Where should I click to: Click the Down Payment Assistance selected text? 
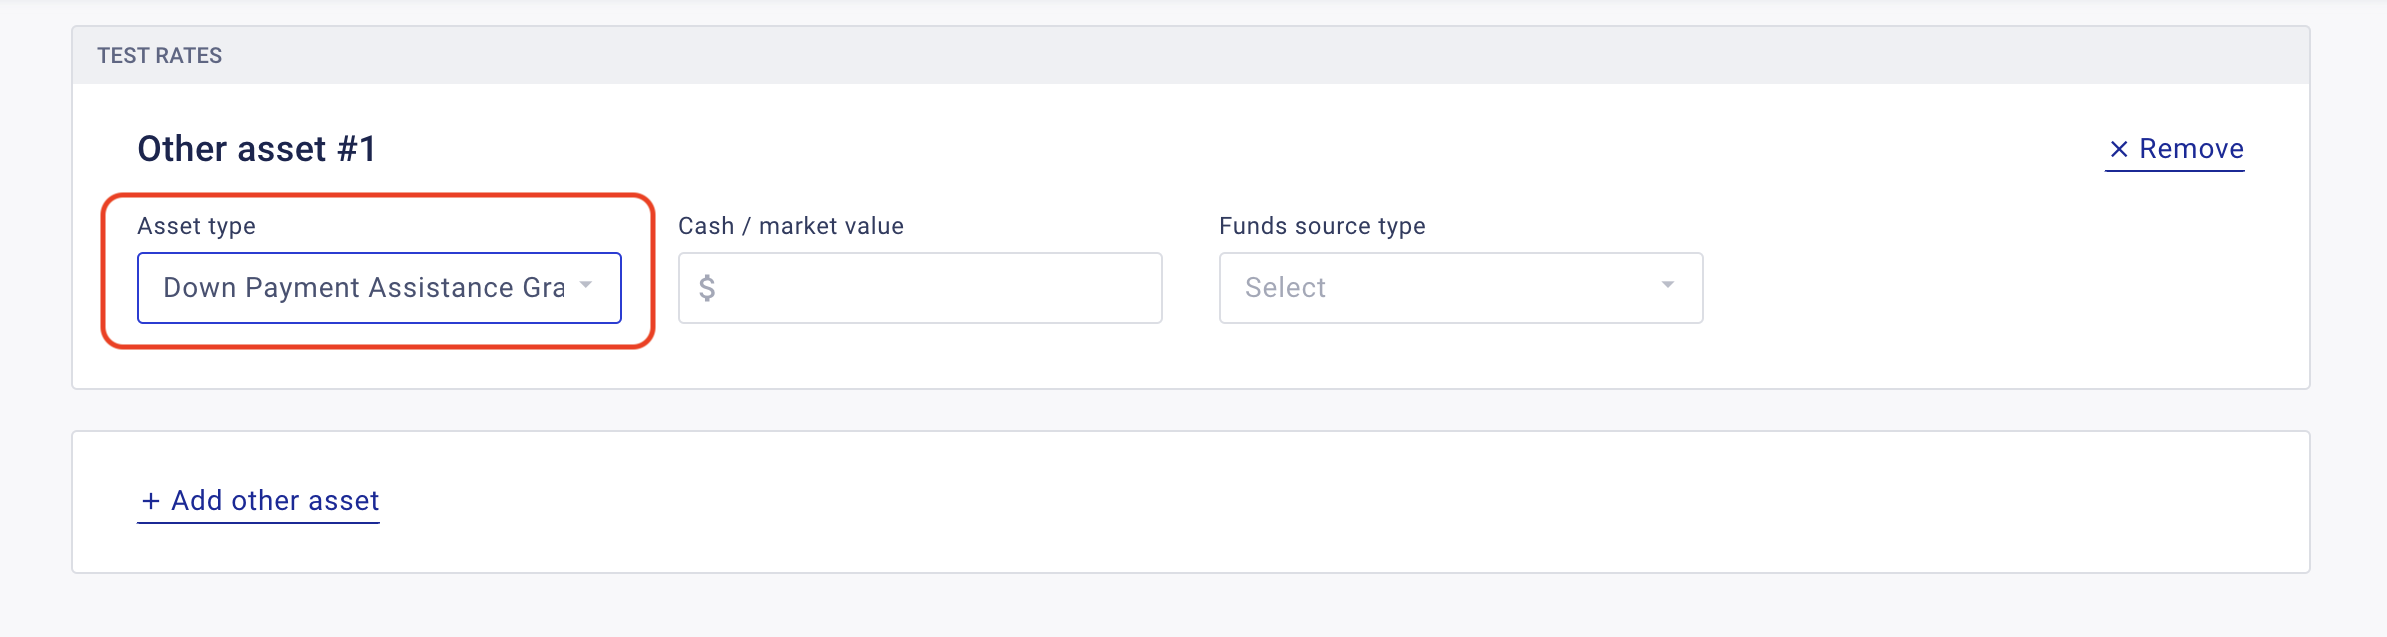pos(363,288)
